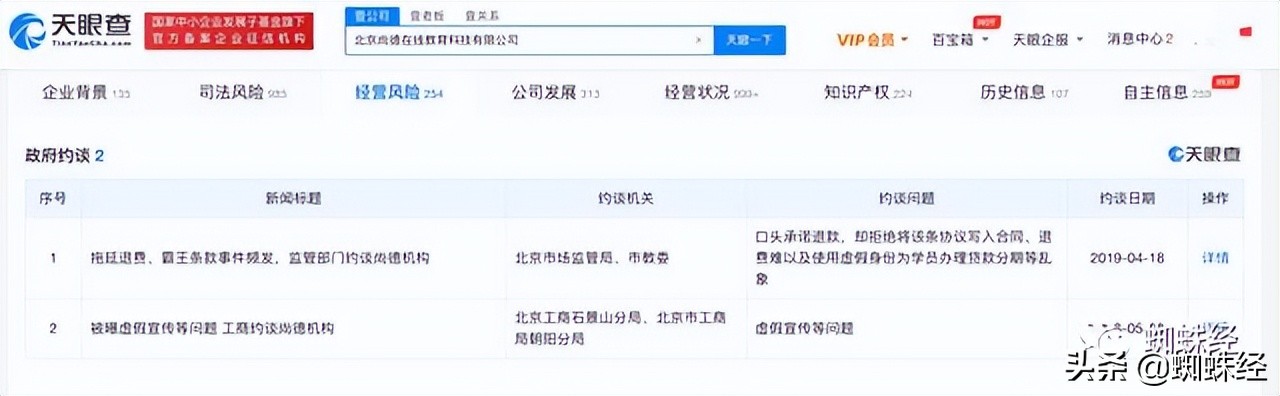Click the 约谈机关 column header
1280x396 pixels.
[x=626, y=198]
